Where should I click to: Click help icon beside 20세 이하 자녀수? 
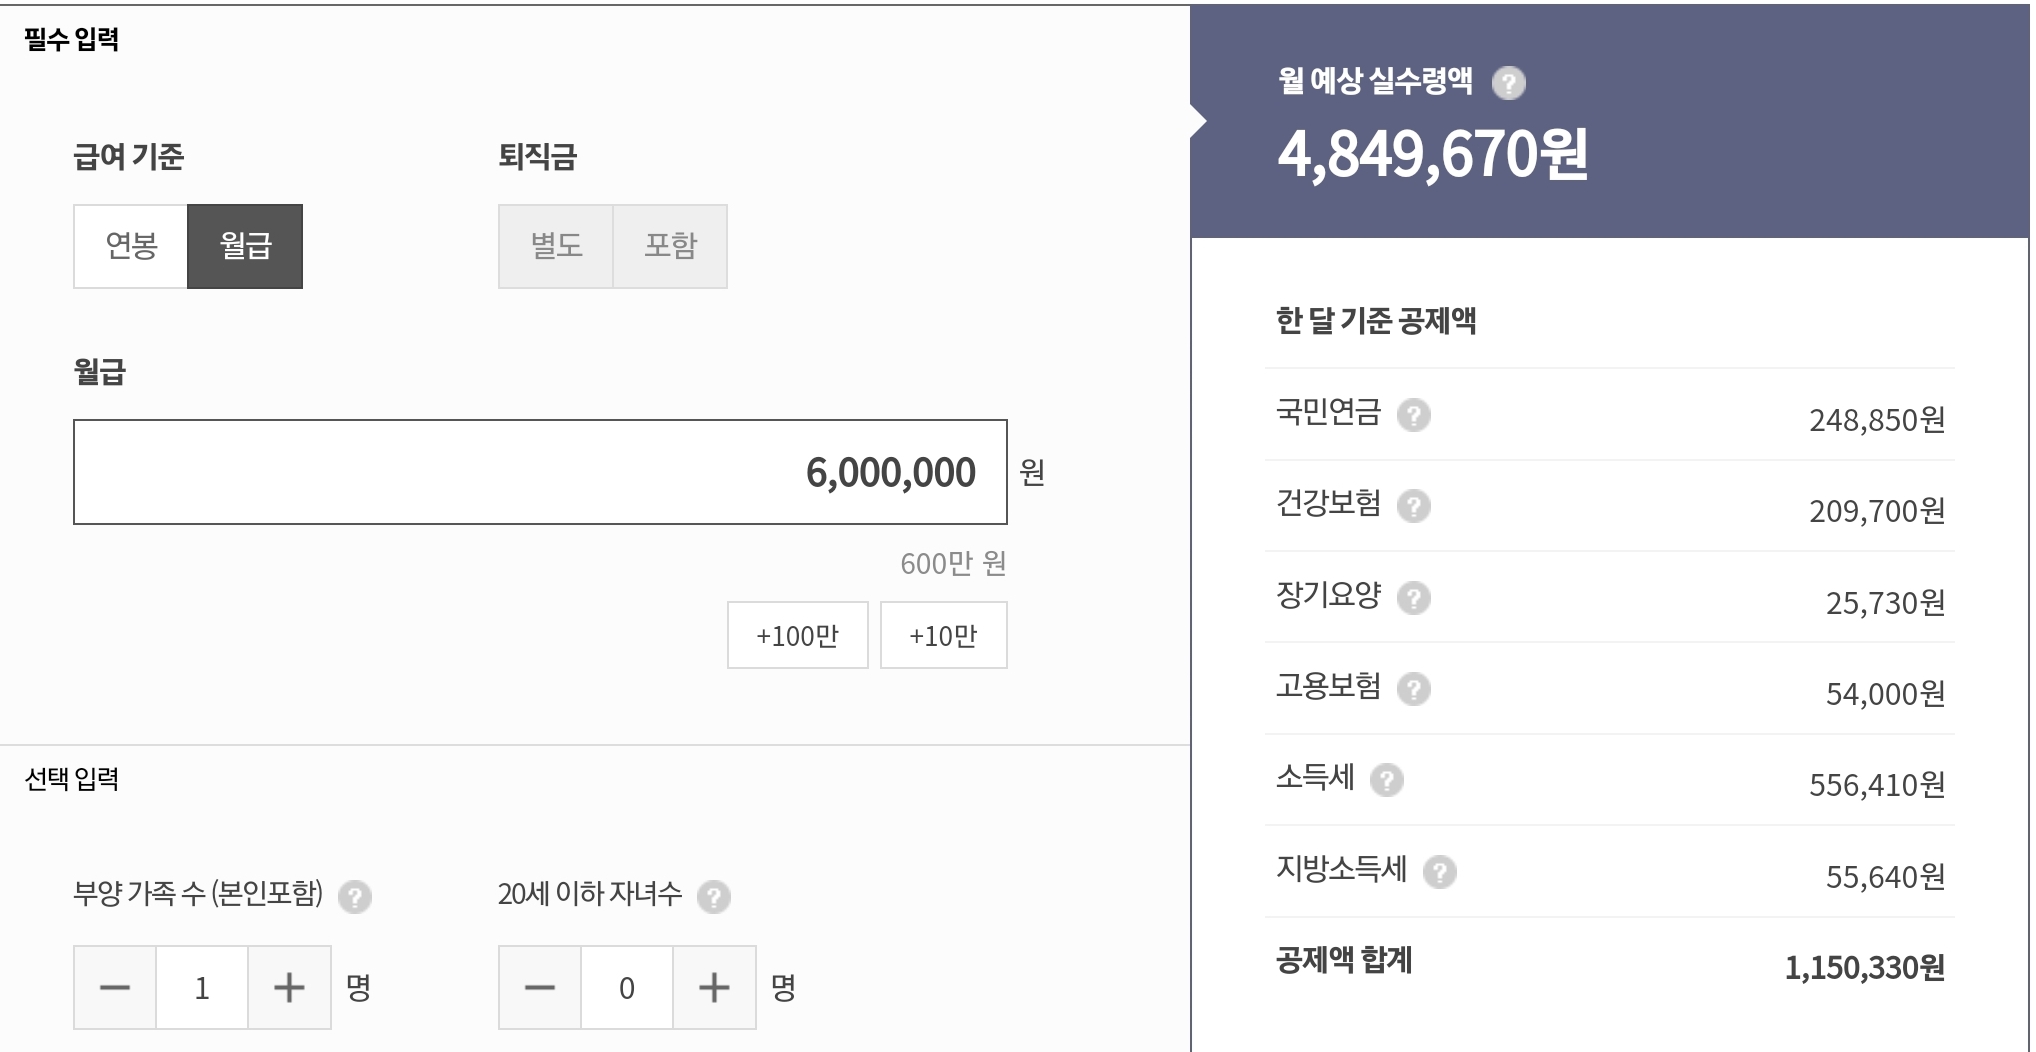pyautogui.click(x=713, y=897)
